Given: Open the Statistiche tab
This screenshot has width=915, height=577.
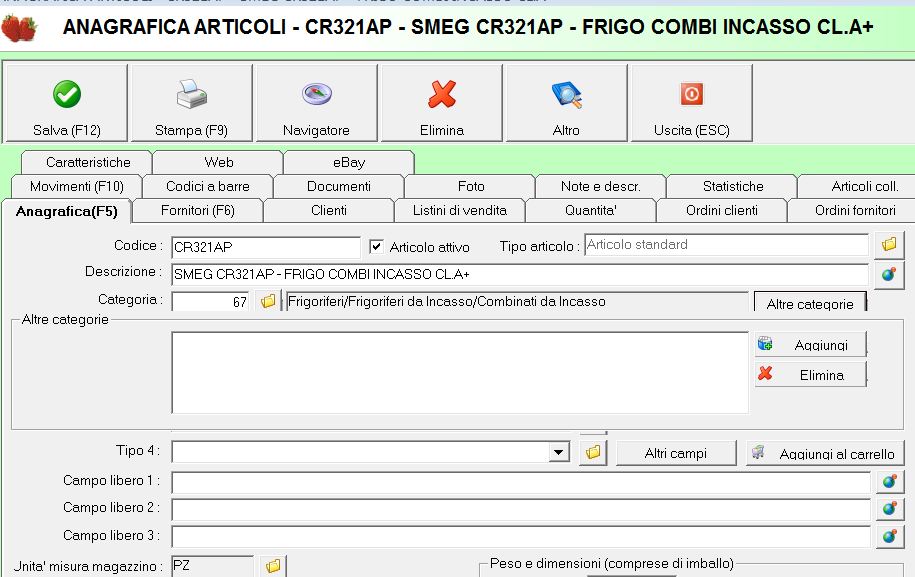Looking at the screenshot, I should click(732, 186).
